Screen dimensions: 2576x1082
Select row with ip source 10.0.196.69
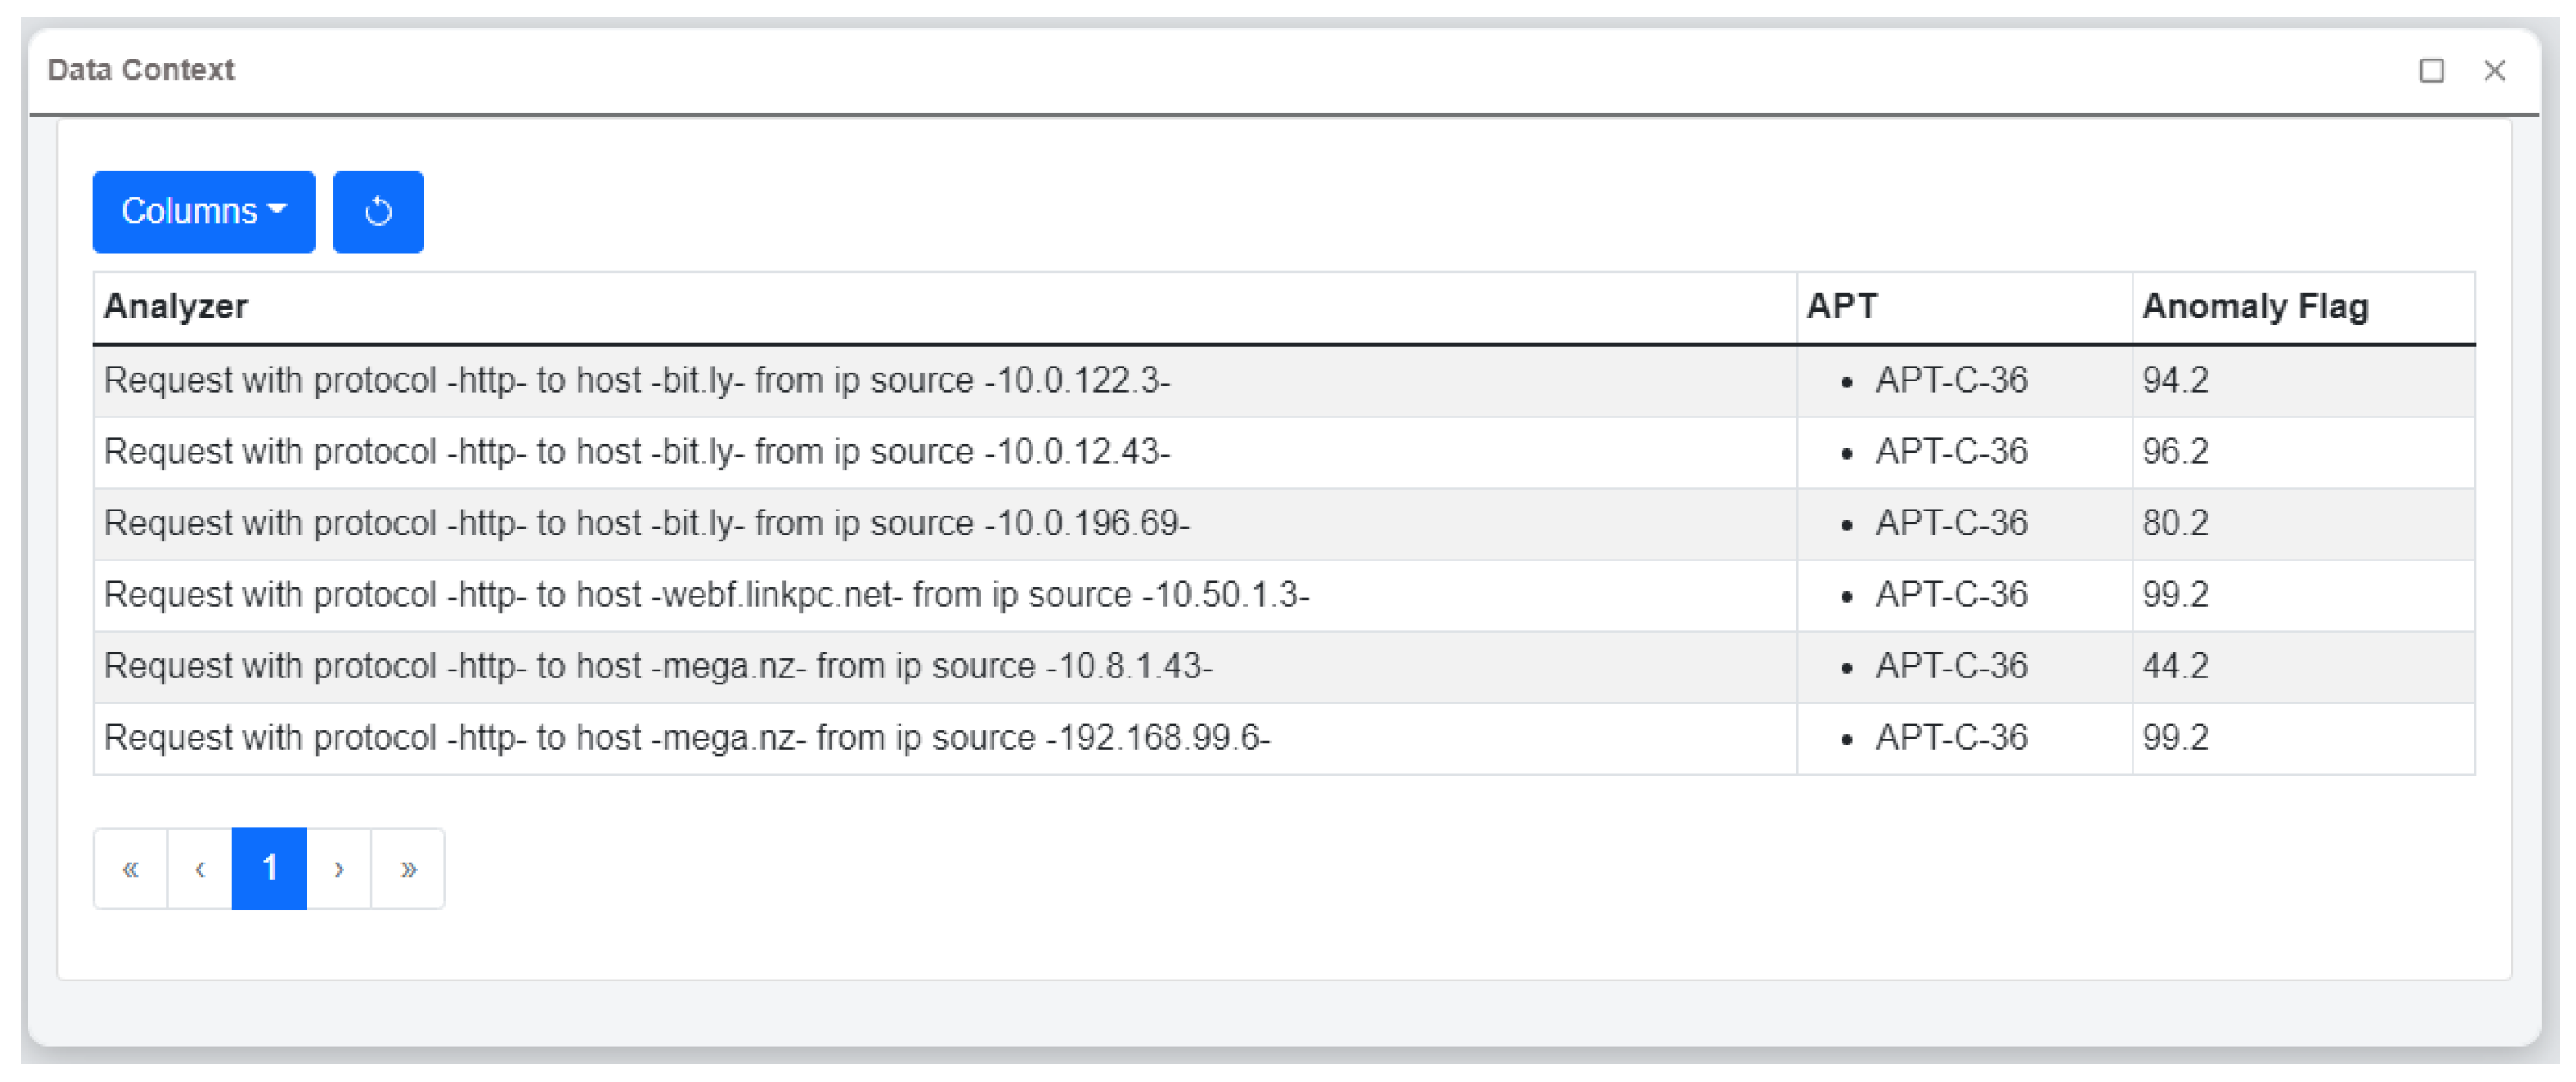(x=646, y=524)
